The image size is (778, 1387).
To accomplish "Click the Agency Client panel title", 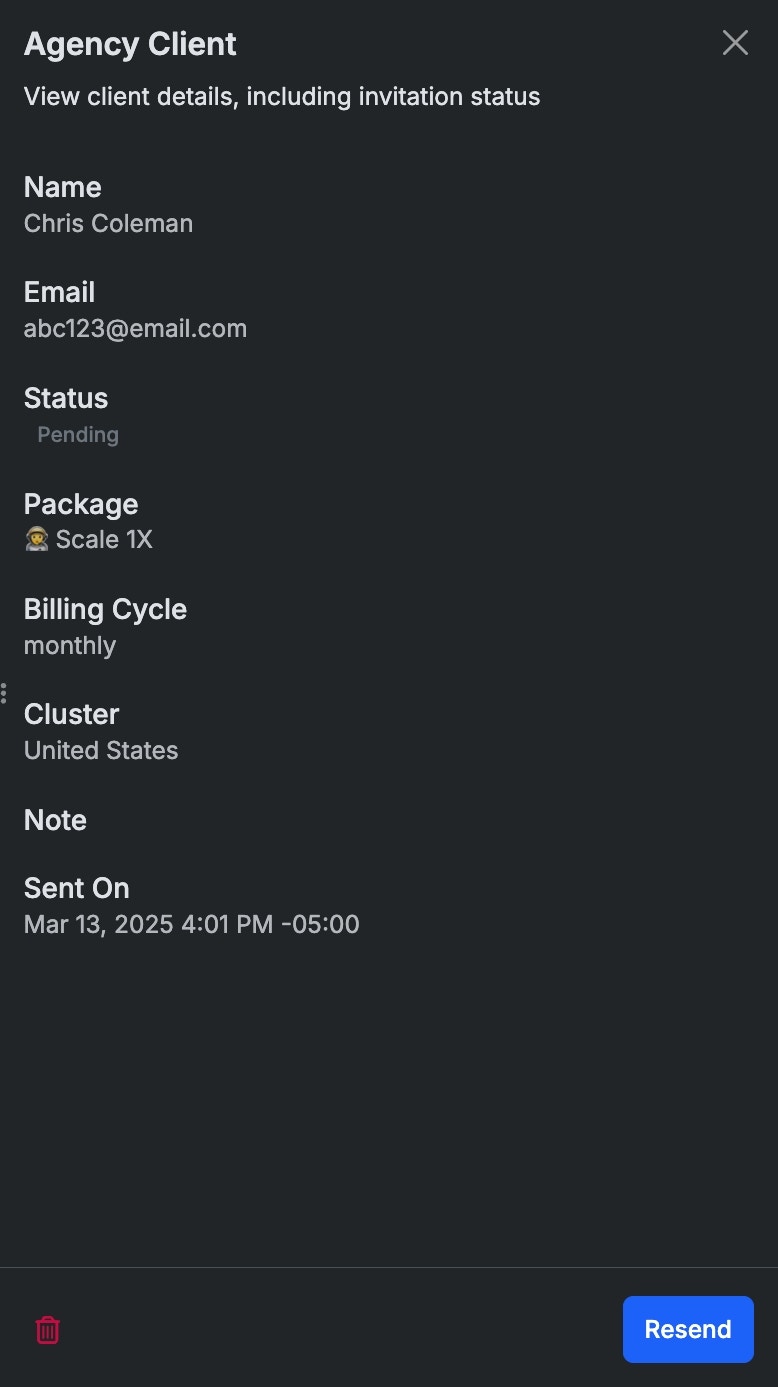I will [130, 44].
